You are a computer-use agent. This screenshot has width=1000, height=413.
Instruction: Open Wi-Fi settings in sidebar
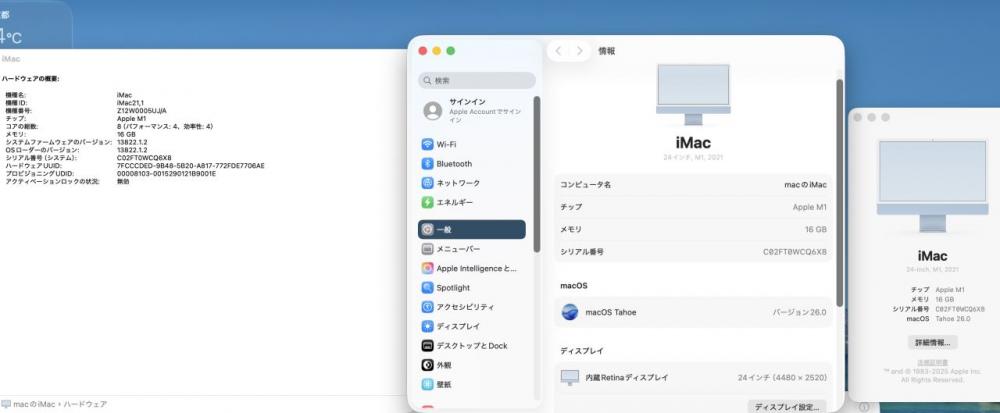click(471, 145)
